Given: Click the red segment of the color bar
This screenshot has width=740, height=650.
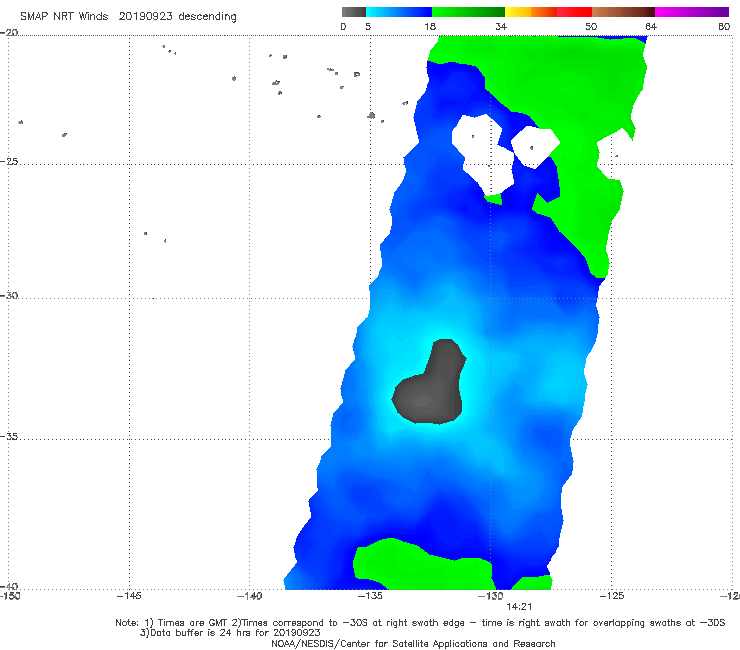Looking at the screenshot, I should (574, 12).
